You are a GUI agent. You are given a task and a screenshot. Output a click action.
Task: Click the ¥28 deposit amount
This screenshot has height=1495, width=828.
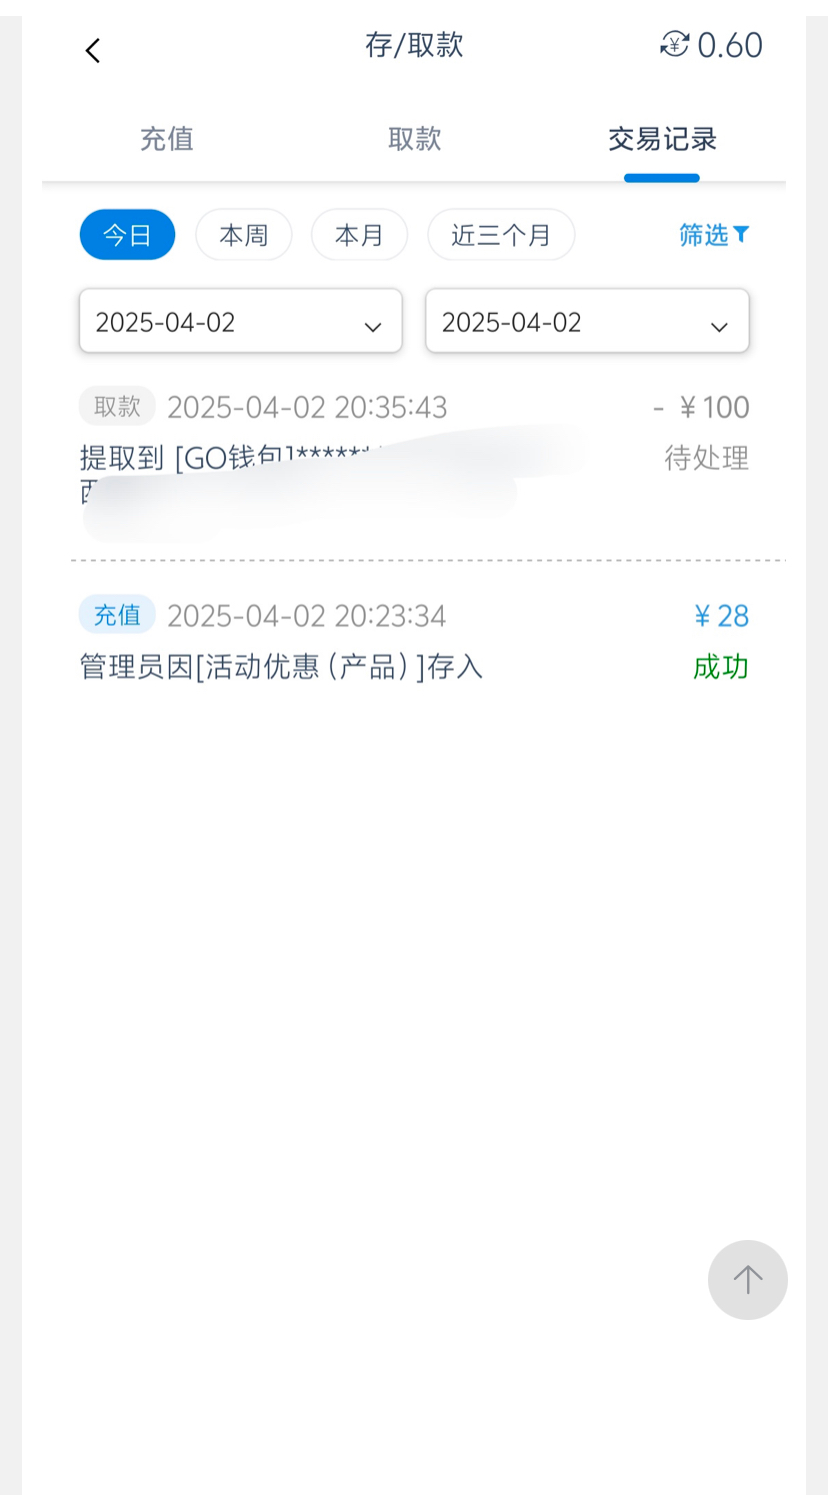pos(721,616)
